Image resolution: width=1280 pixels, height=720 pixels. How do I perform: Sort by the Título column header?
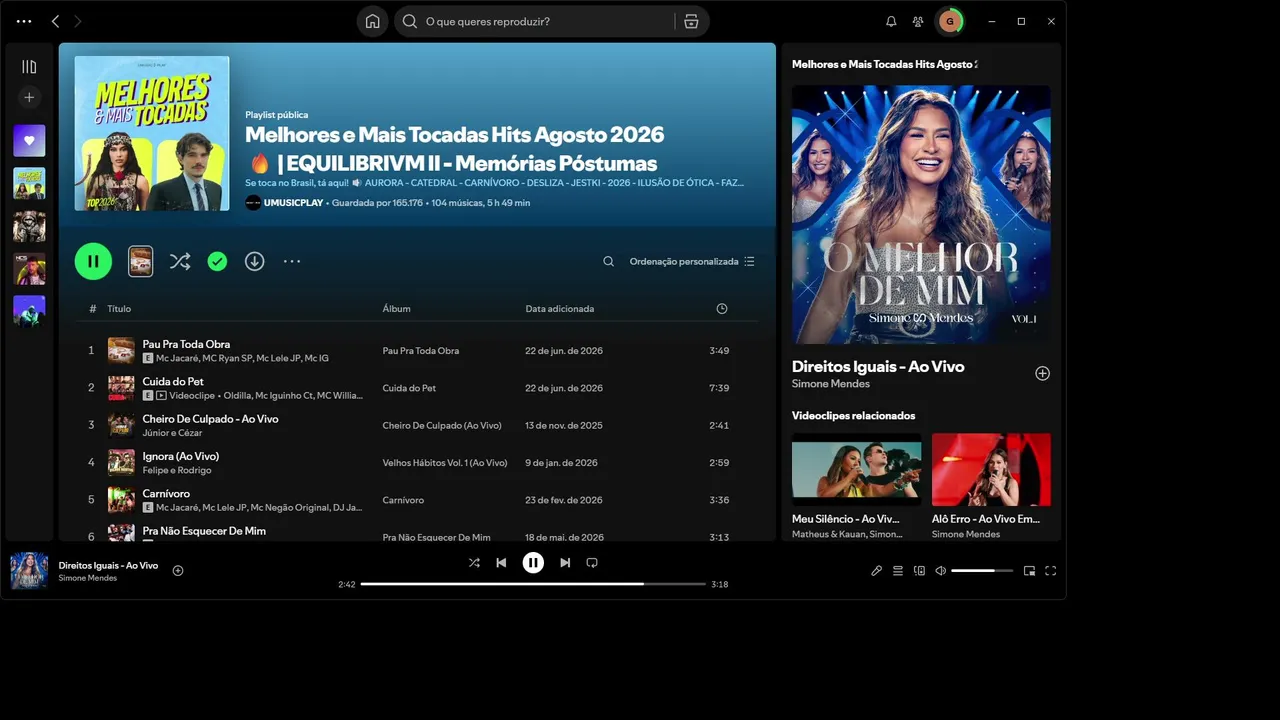coord(119,309)
